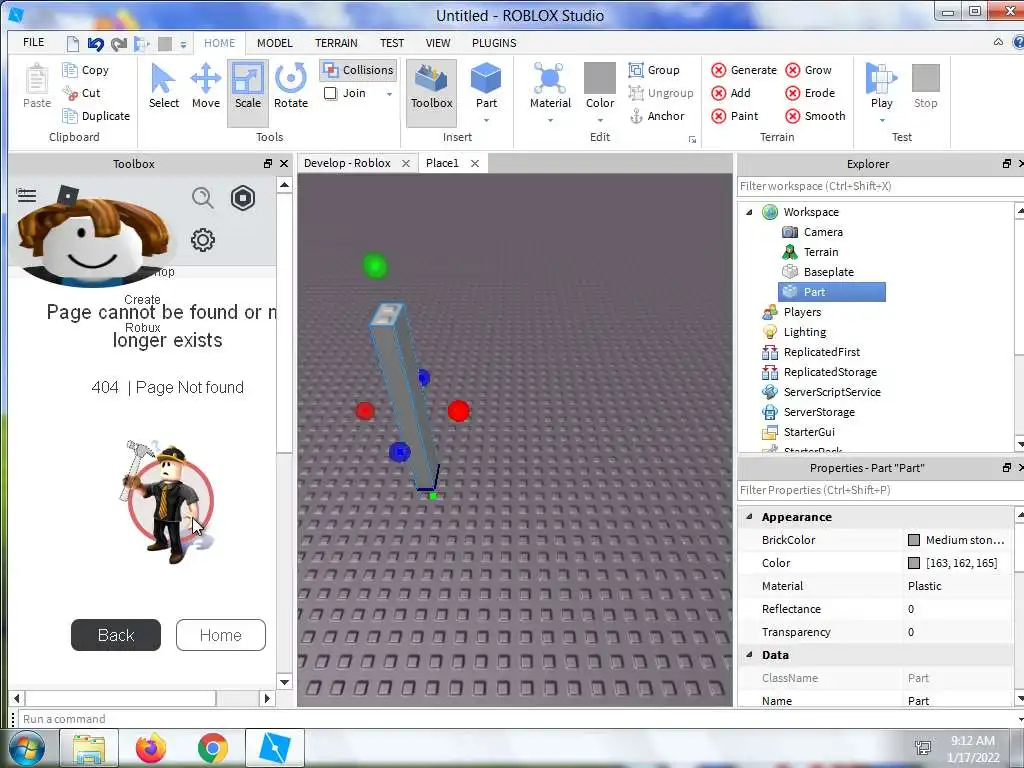Open the settings gear in Toolbox
This screenshot has height=768, width=1024.
point(202,240)
